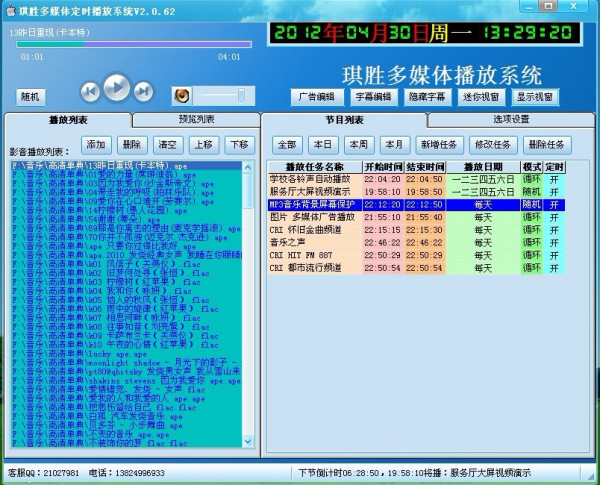Image resolution: width=600 pixels, height=485 pixels.
Task: Select playlist item 白狐 汽车发烧音乐.ape
Action: click(x=127, y=416)
